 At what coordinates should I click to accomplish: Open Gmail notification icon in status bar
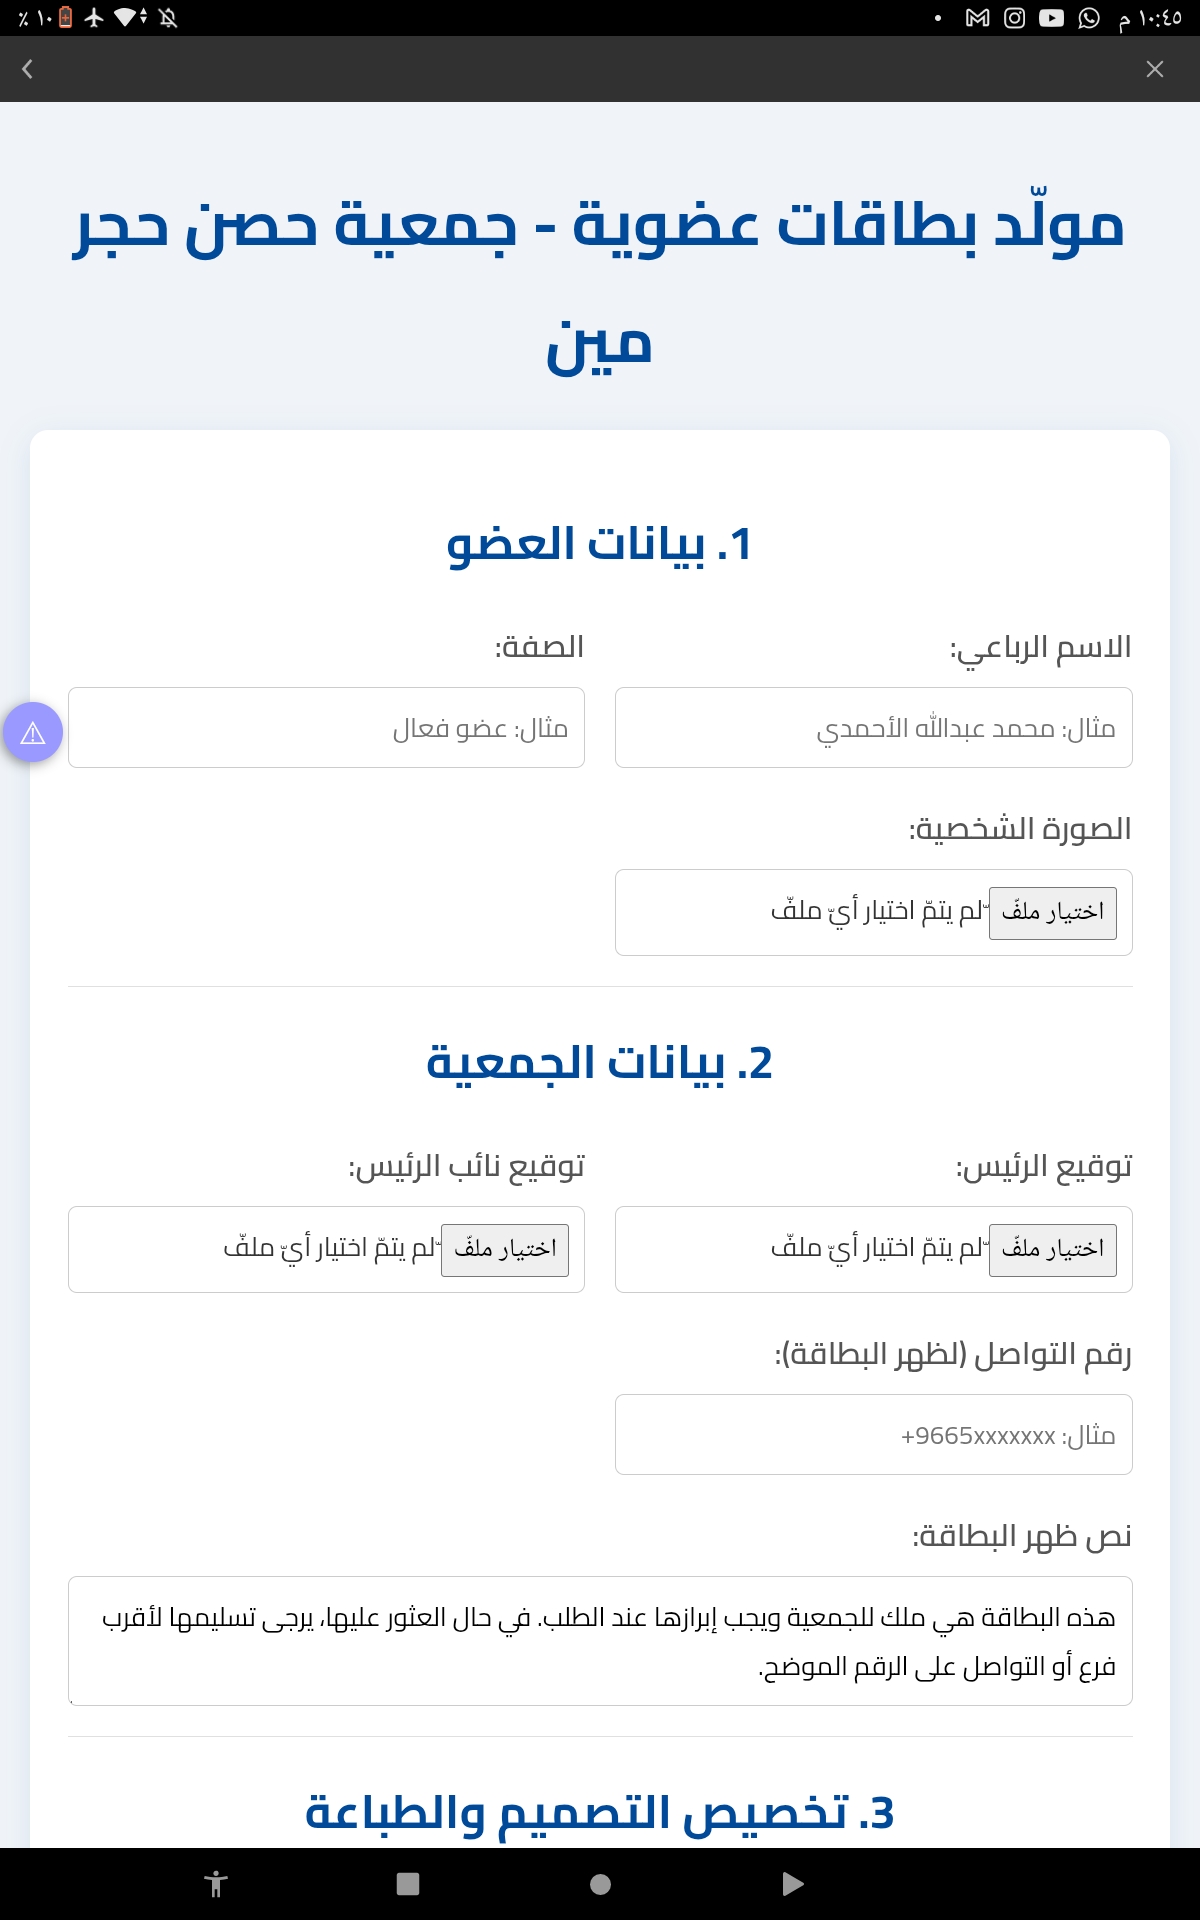[977, 18]
